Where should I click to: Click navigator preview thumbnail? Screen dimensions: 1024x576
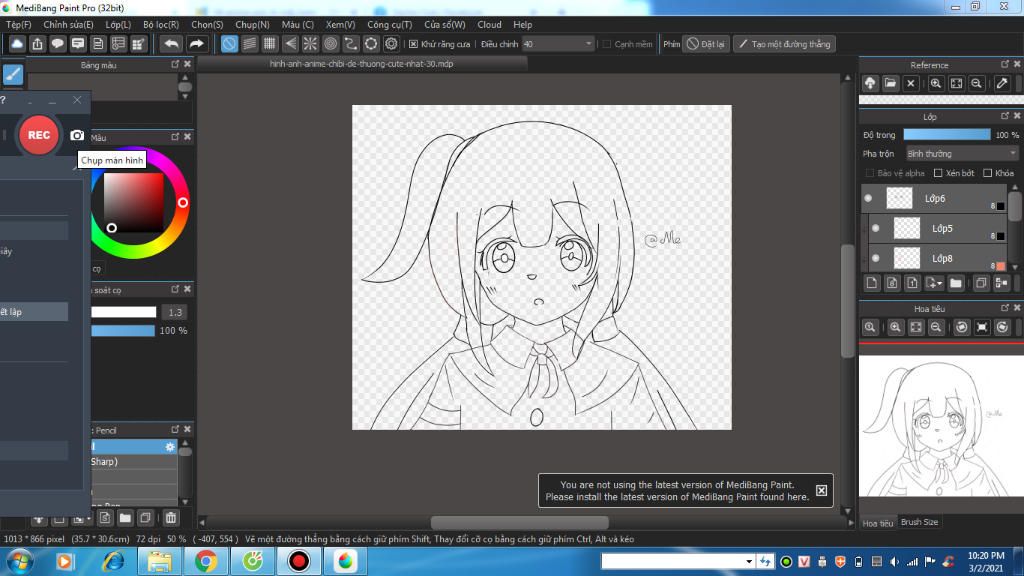(941, 426)
